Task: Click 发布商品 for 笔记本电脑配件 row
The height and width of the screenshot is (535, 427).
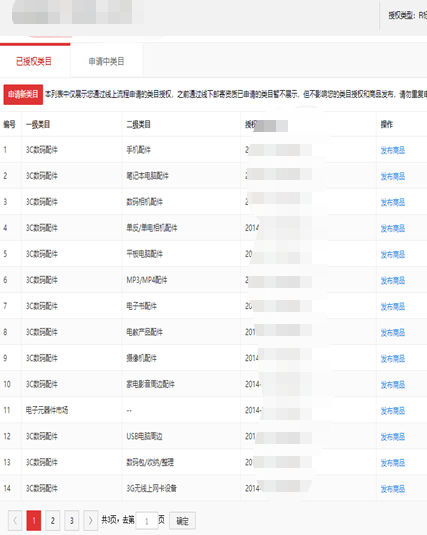Action: tap(393, 176)
